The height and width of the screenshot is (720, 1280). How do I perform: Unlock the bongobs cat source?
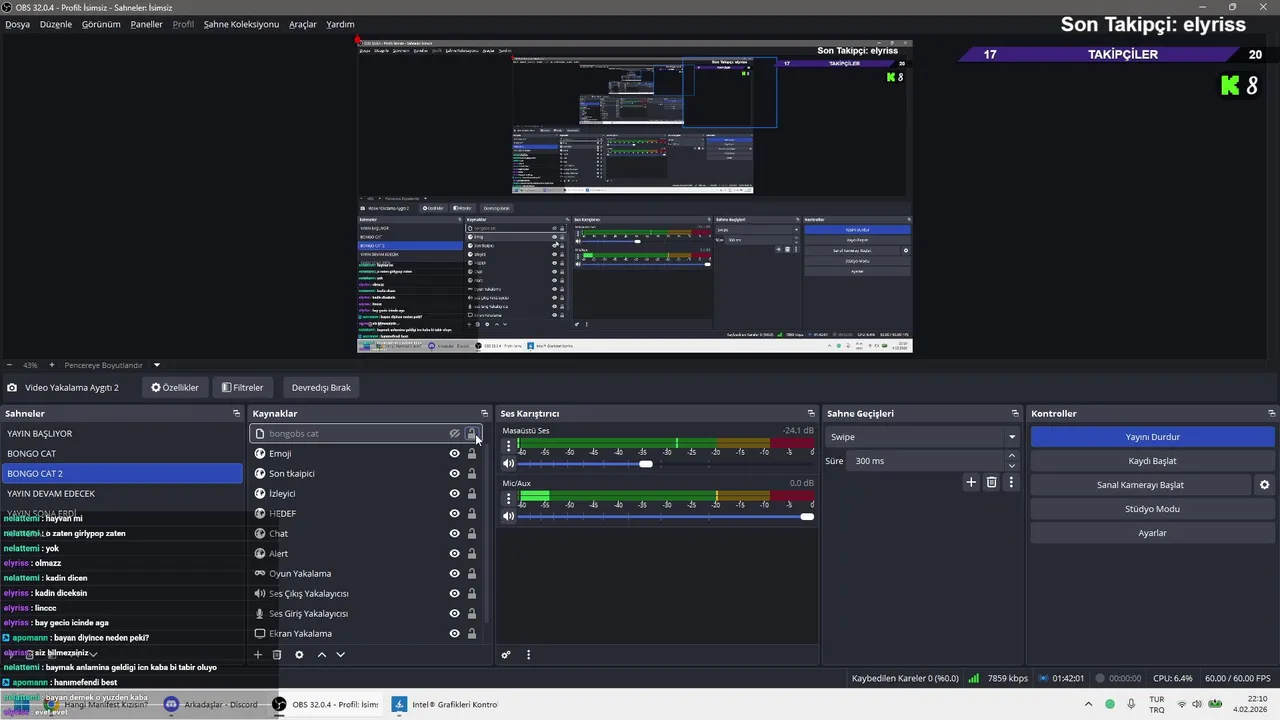pos(471,434)
